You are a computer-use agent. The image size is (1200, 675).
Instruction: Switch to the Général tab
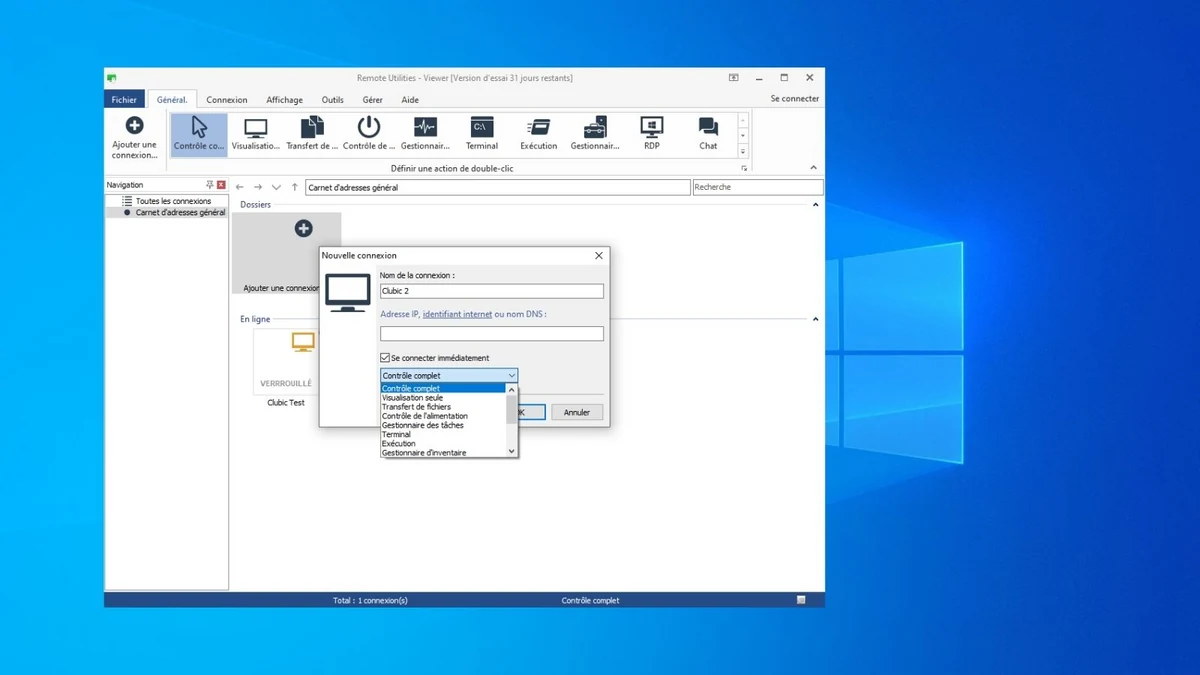tap(172, 100)
